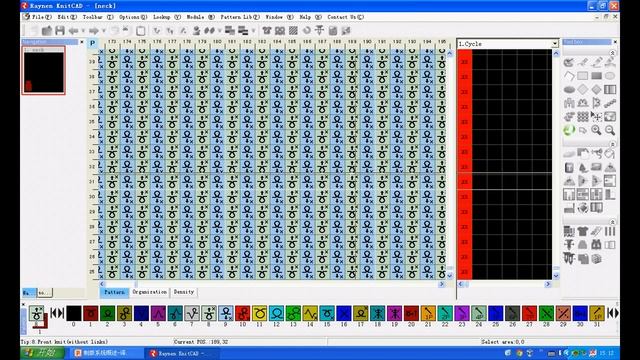This screenshot has width=640, height=360.
Task: Open the Window menu
Action: point(279,17)
